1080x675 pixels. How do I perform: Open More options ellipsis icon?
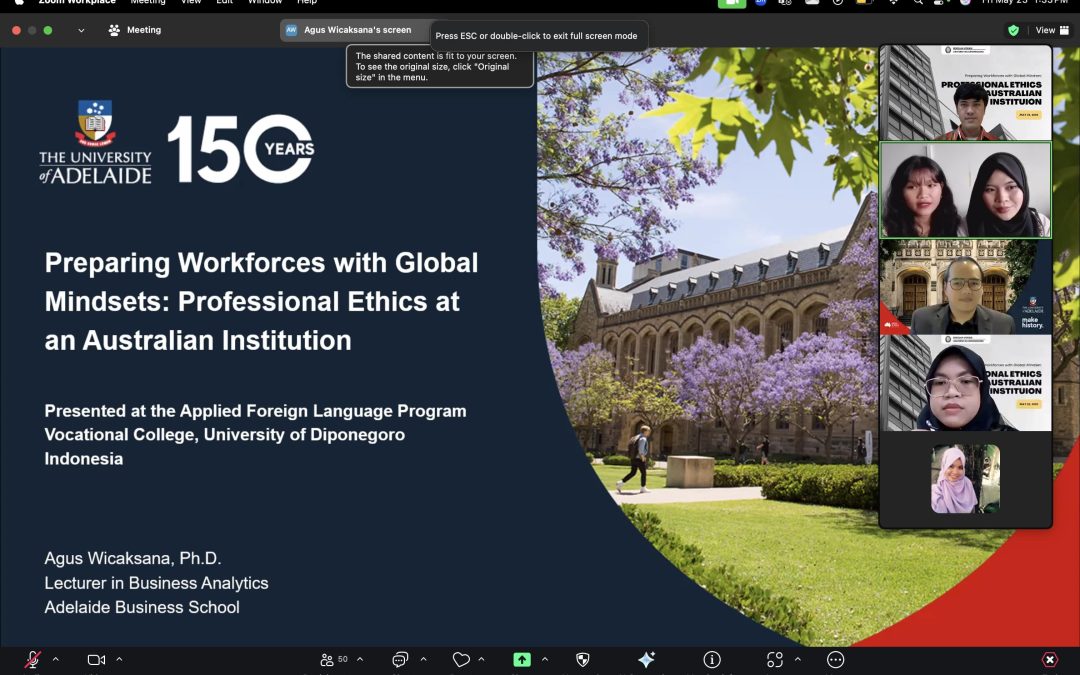pyautogui.click(x=835, y=660)
